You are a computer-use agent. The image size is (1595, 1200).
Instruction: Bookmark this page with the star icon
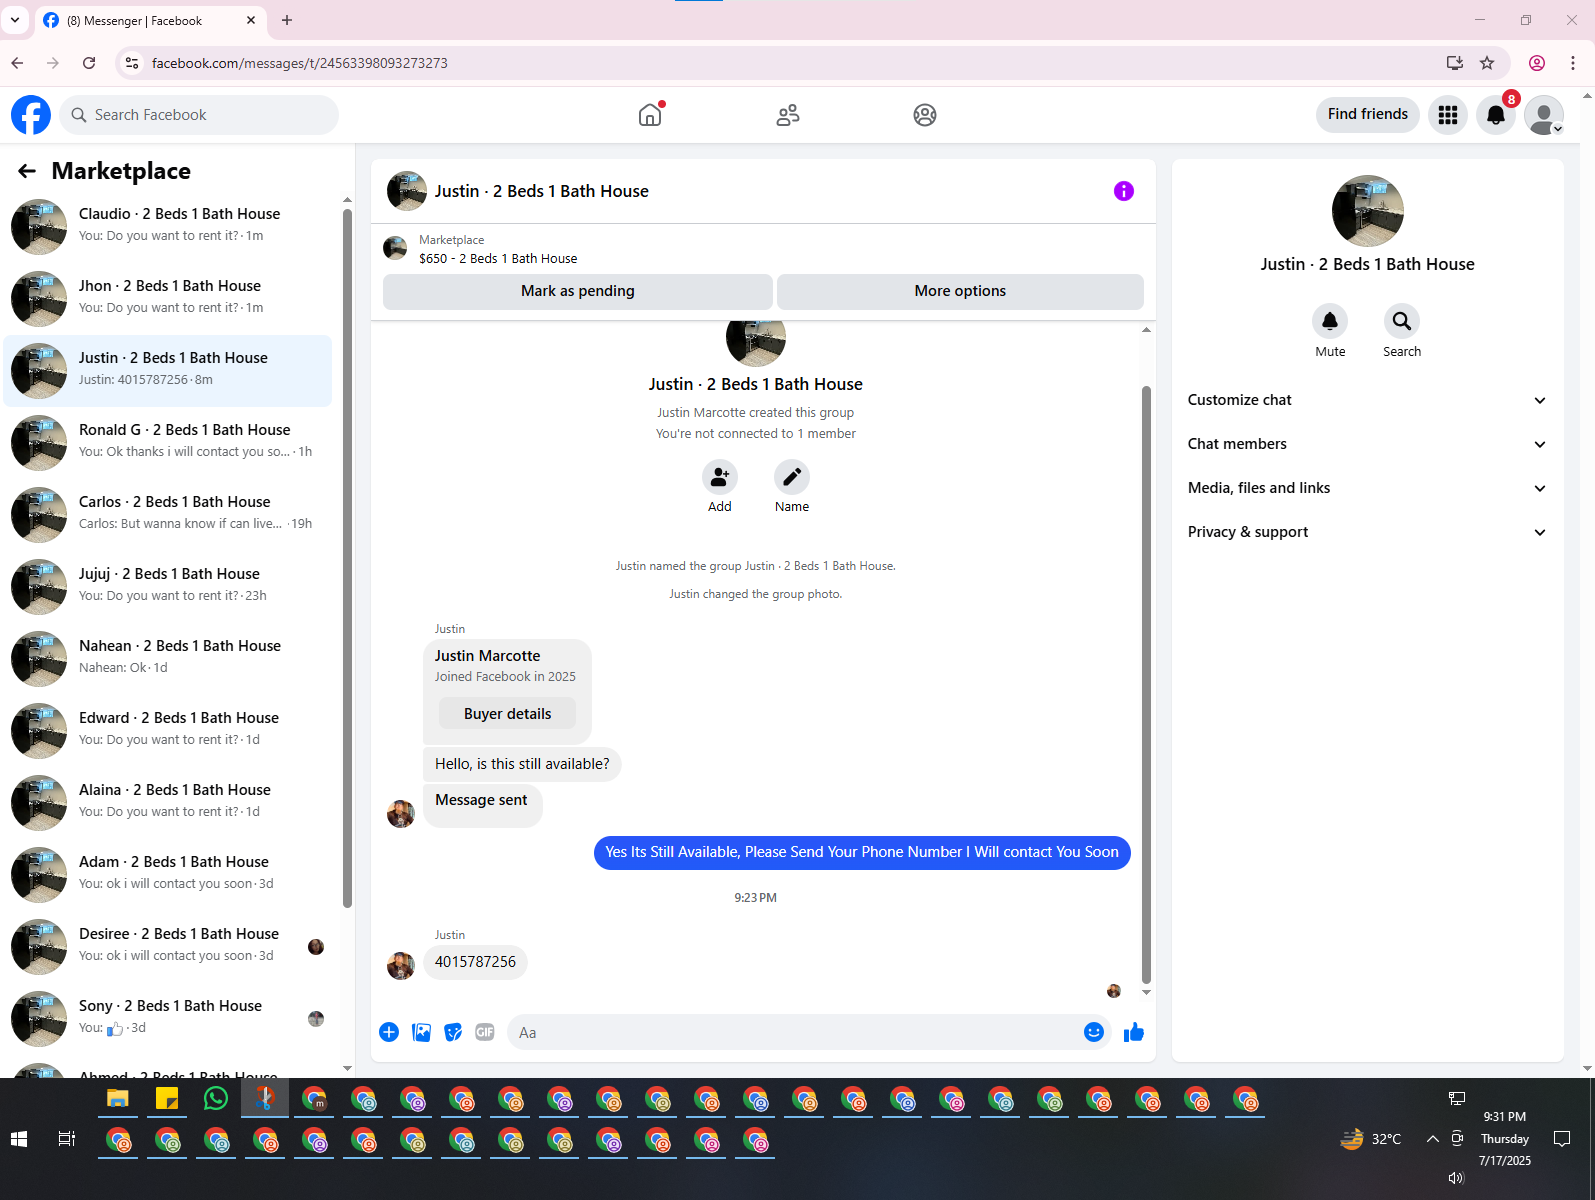click(1487, 63)
